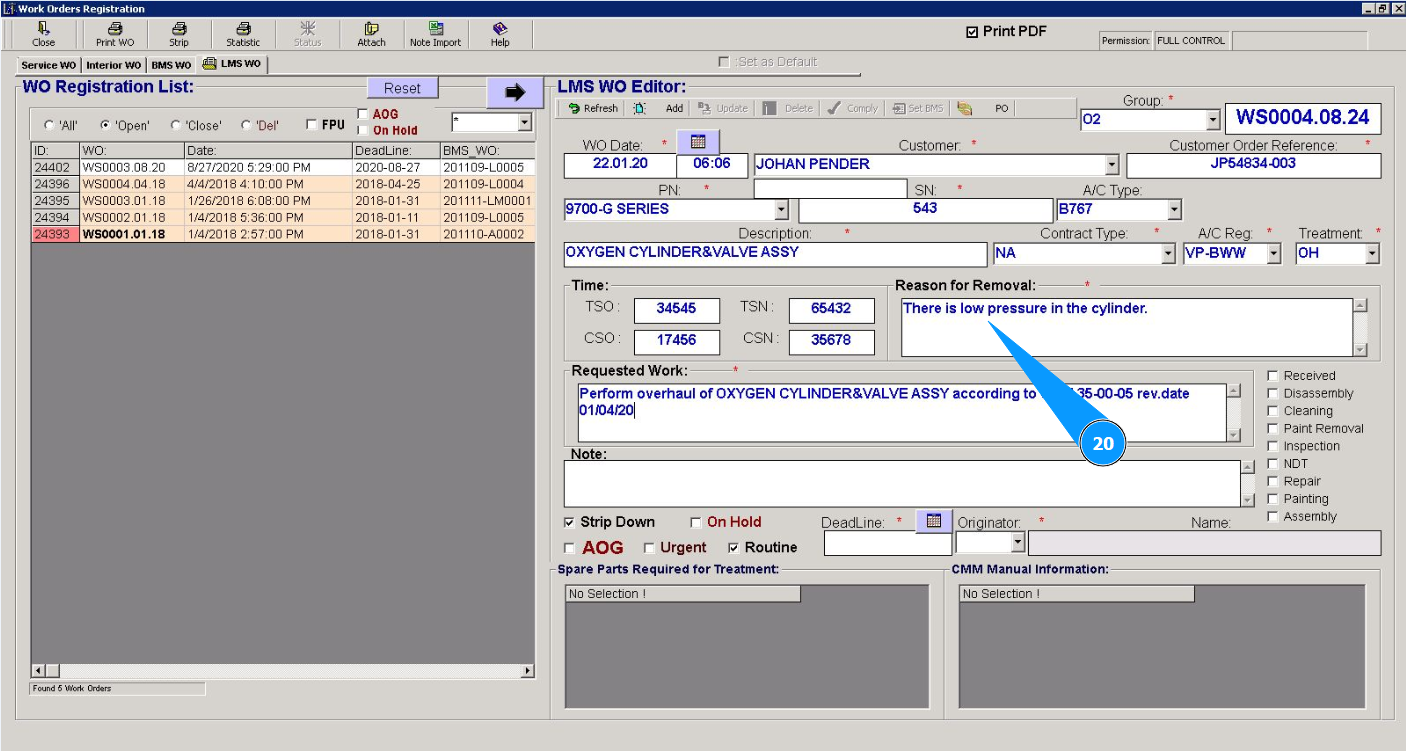Select work order row WS0001.01.18

point(283,234)
